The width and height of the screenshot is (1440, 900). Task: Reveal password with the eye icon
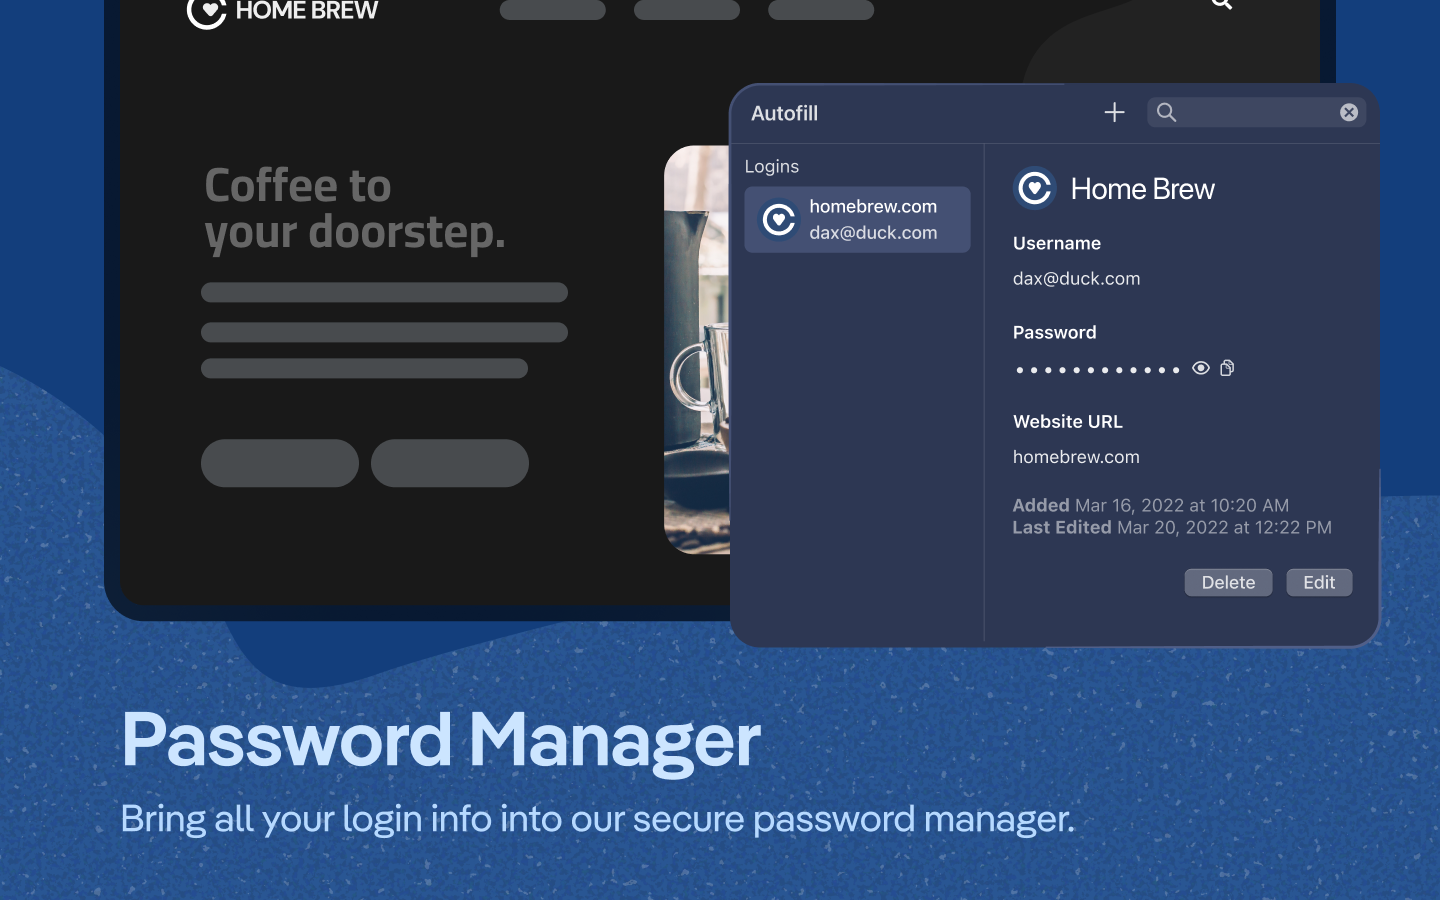pyautogui.click(x=1201, y=368)
